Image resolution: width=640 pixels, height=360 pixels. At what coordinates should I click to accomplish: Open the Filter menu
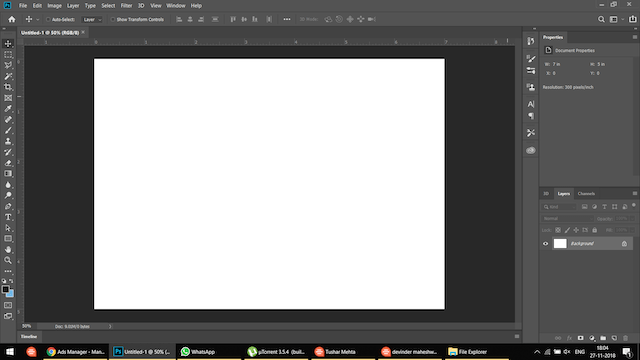point(126,6)
